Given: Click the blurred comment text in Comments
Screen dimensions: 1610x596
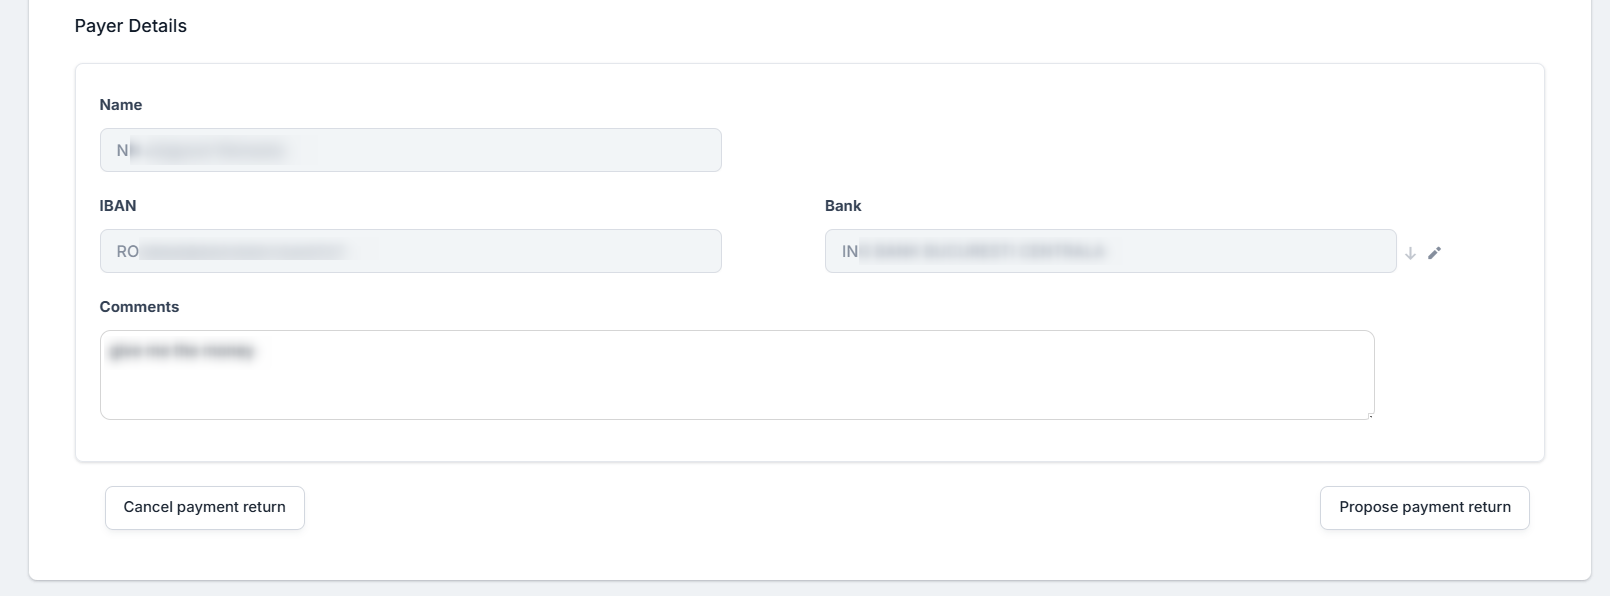Looking at the screenshot, I should pyautogui.click(x=182, y=351).
